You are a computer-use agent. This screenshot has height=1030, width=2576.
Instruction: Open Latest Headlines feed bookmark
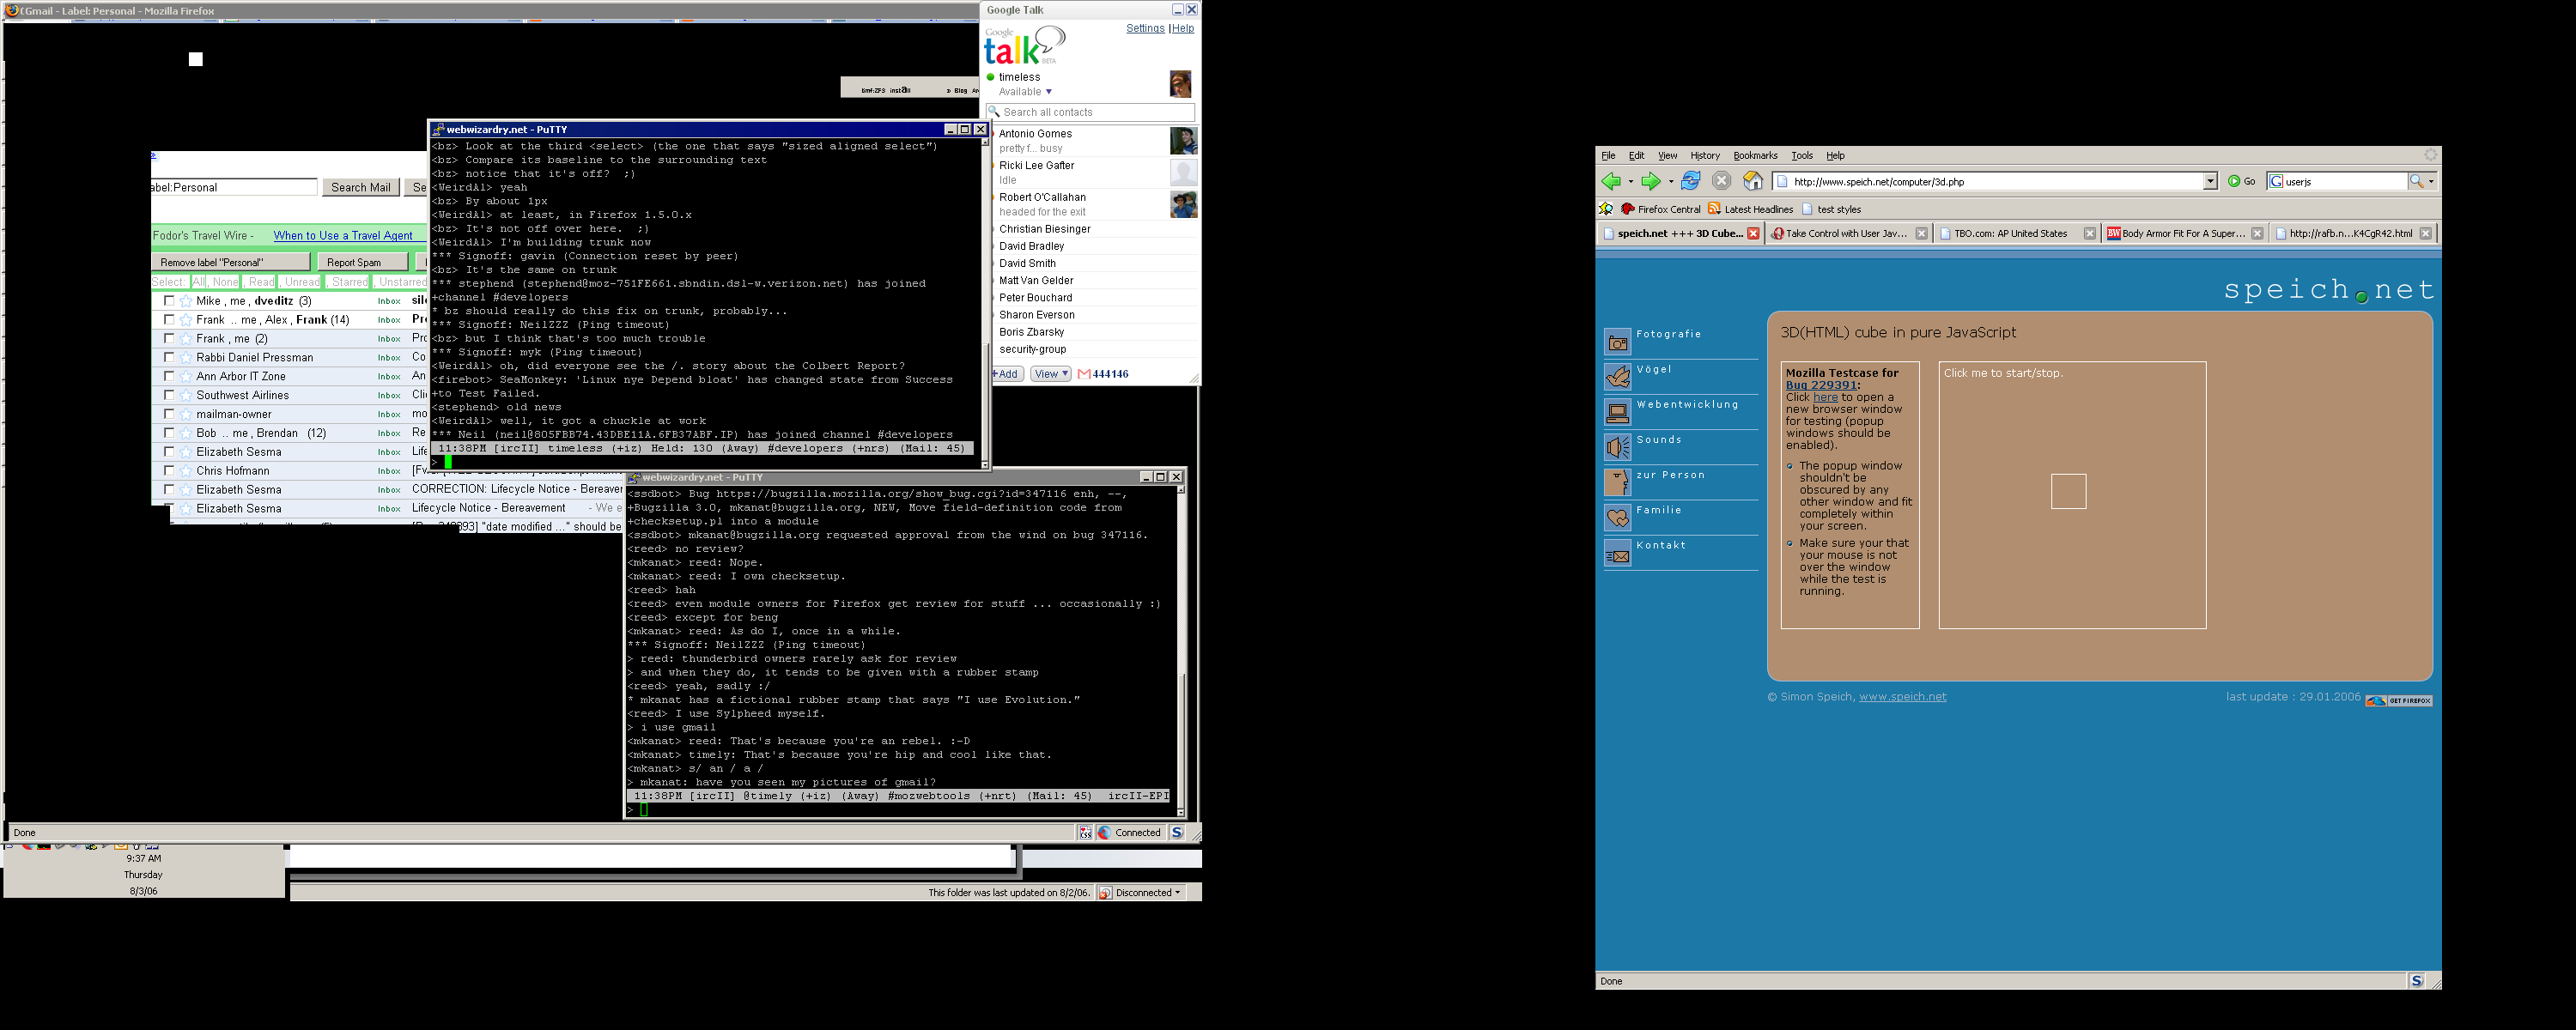[x=1750, y=209]
